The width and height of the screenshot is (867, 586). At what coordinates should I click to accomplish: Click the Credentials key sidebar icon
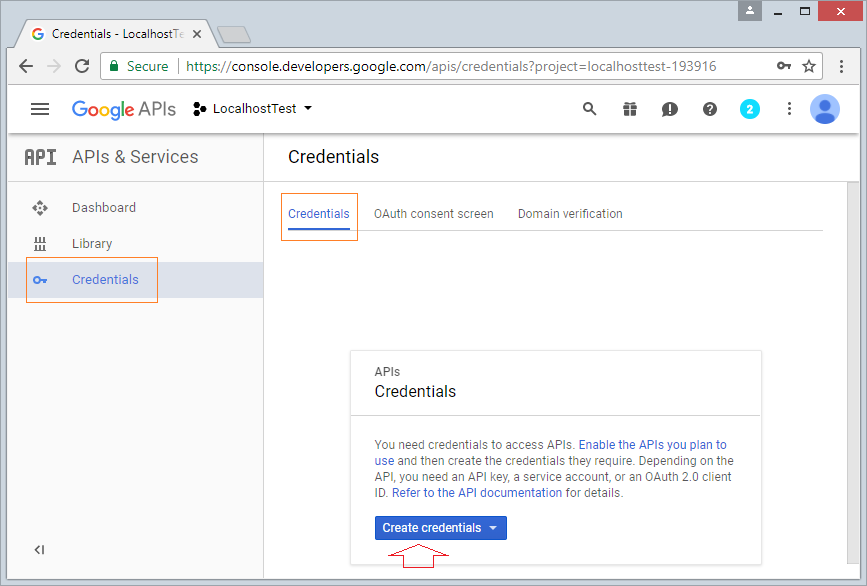[x=40, y=280]
